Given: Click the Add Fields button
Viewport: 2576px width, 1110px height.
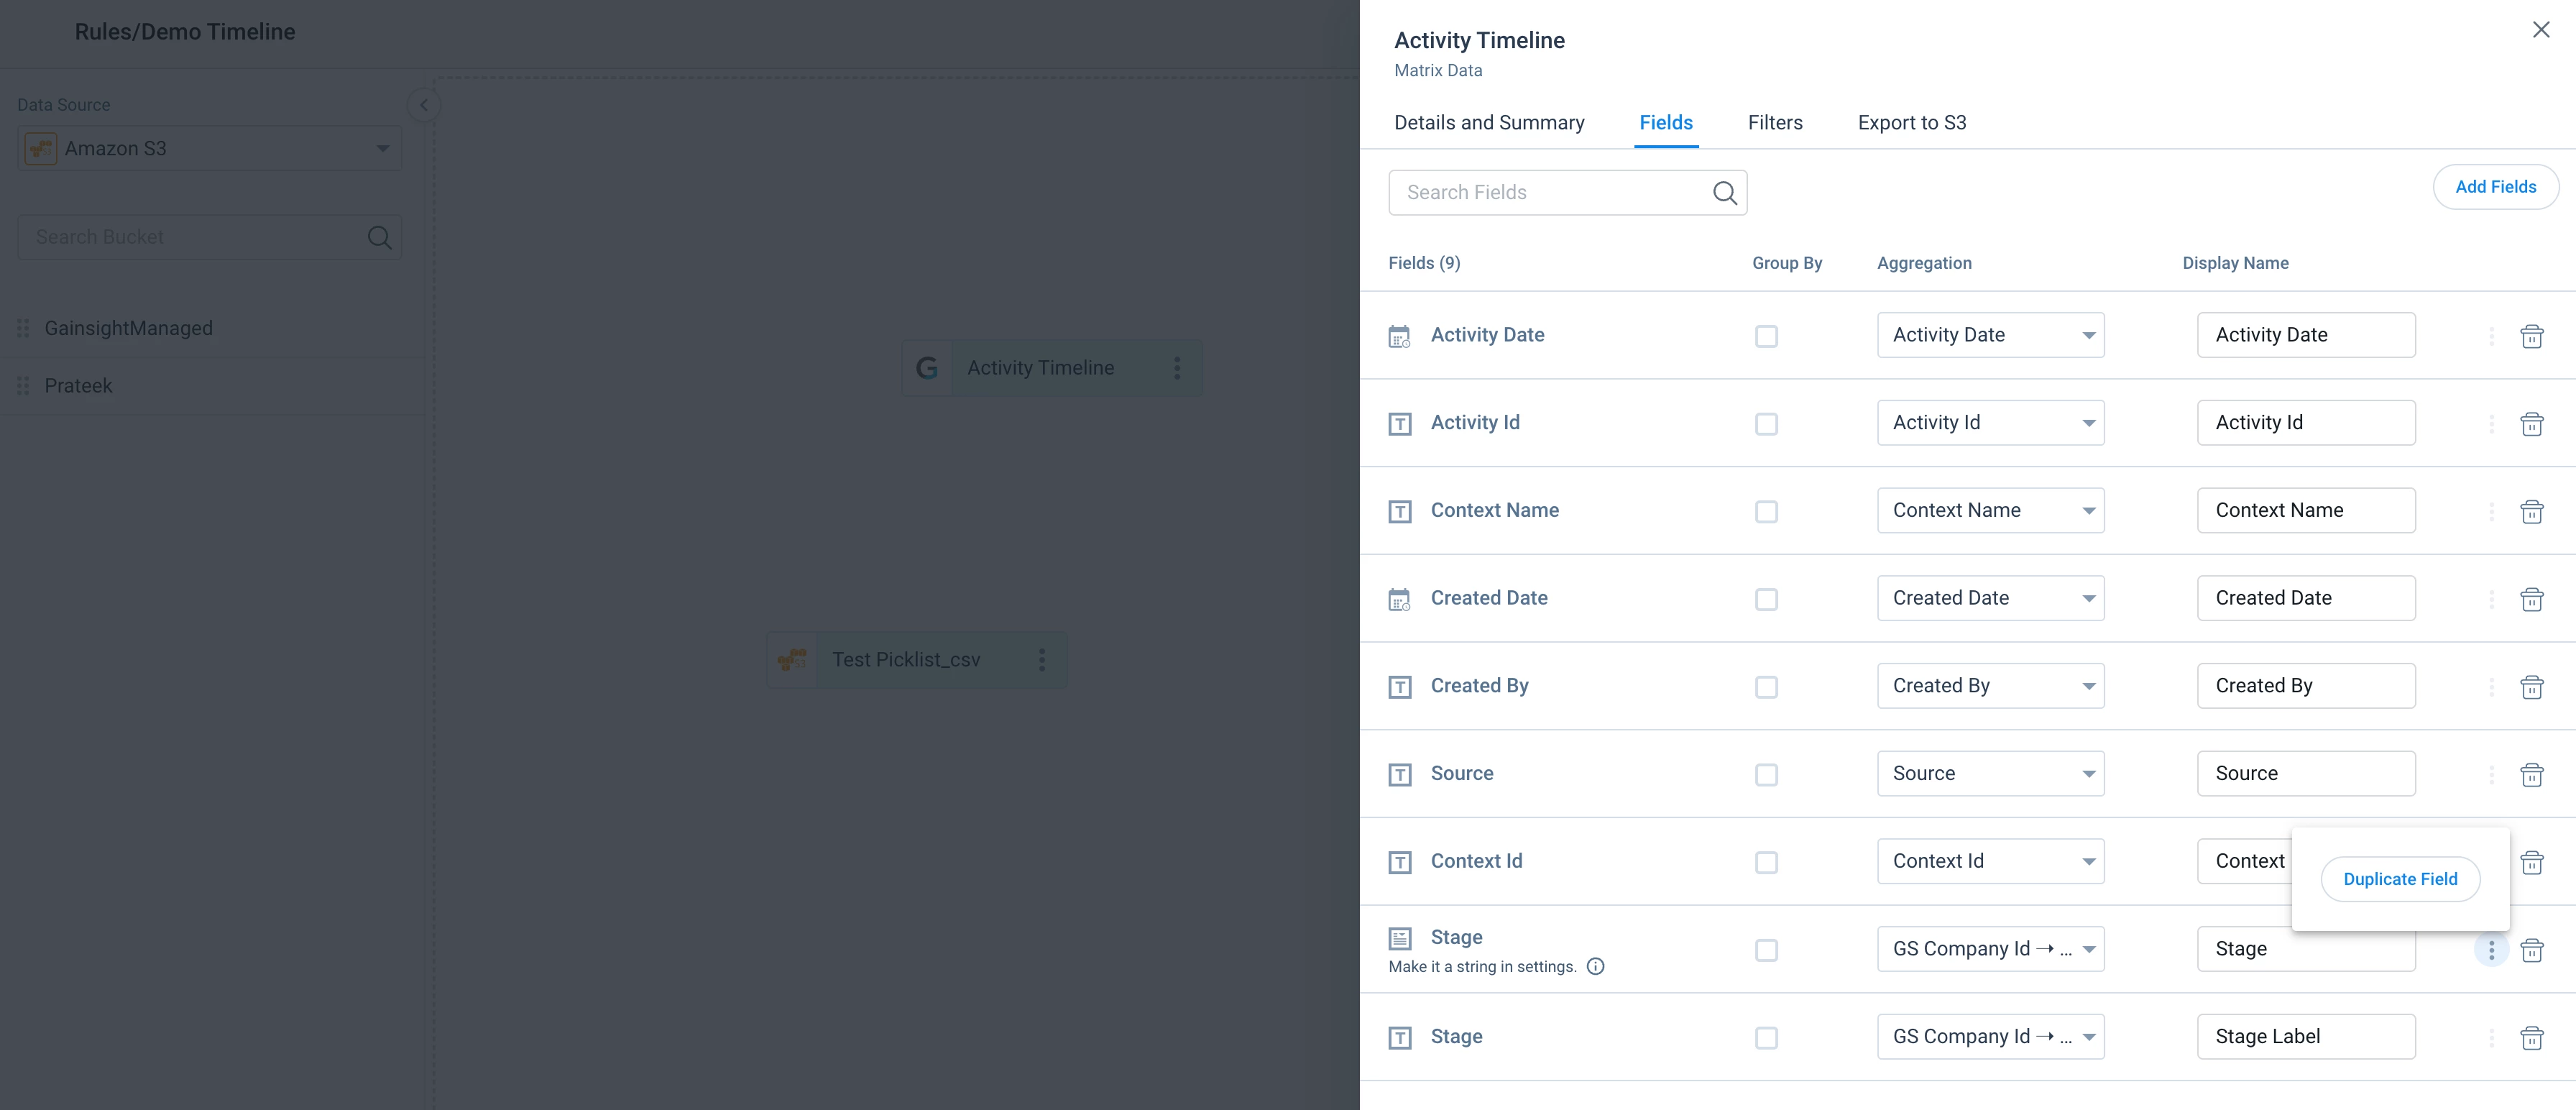Looking at the screenshot, I should tap(2495, 187).
